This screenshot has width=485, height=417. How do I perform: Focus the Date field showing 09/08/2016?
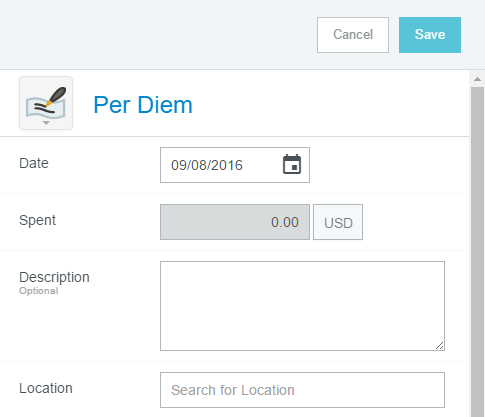[x=235, y=165]
